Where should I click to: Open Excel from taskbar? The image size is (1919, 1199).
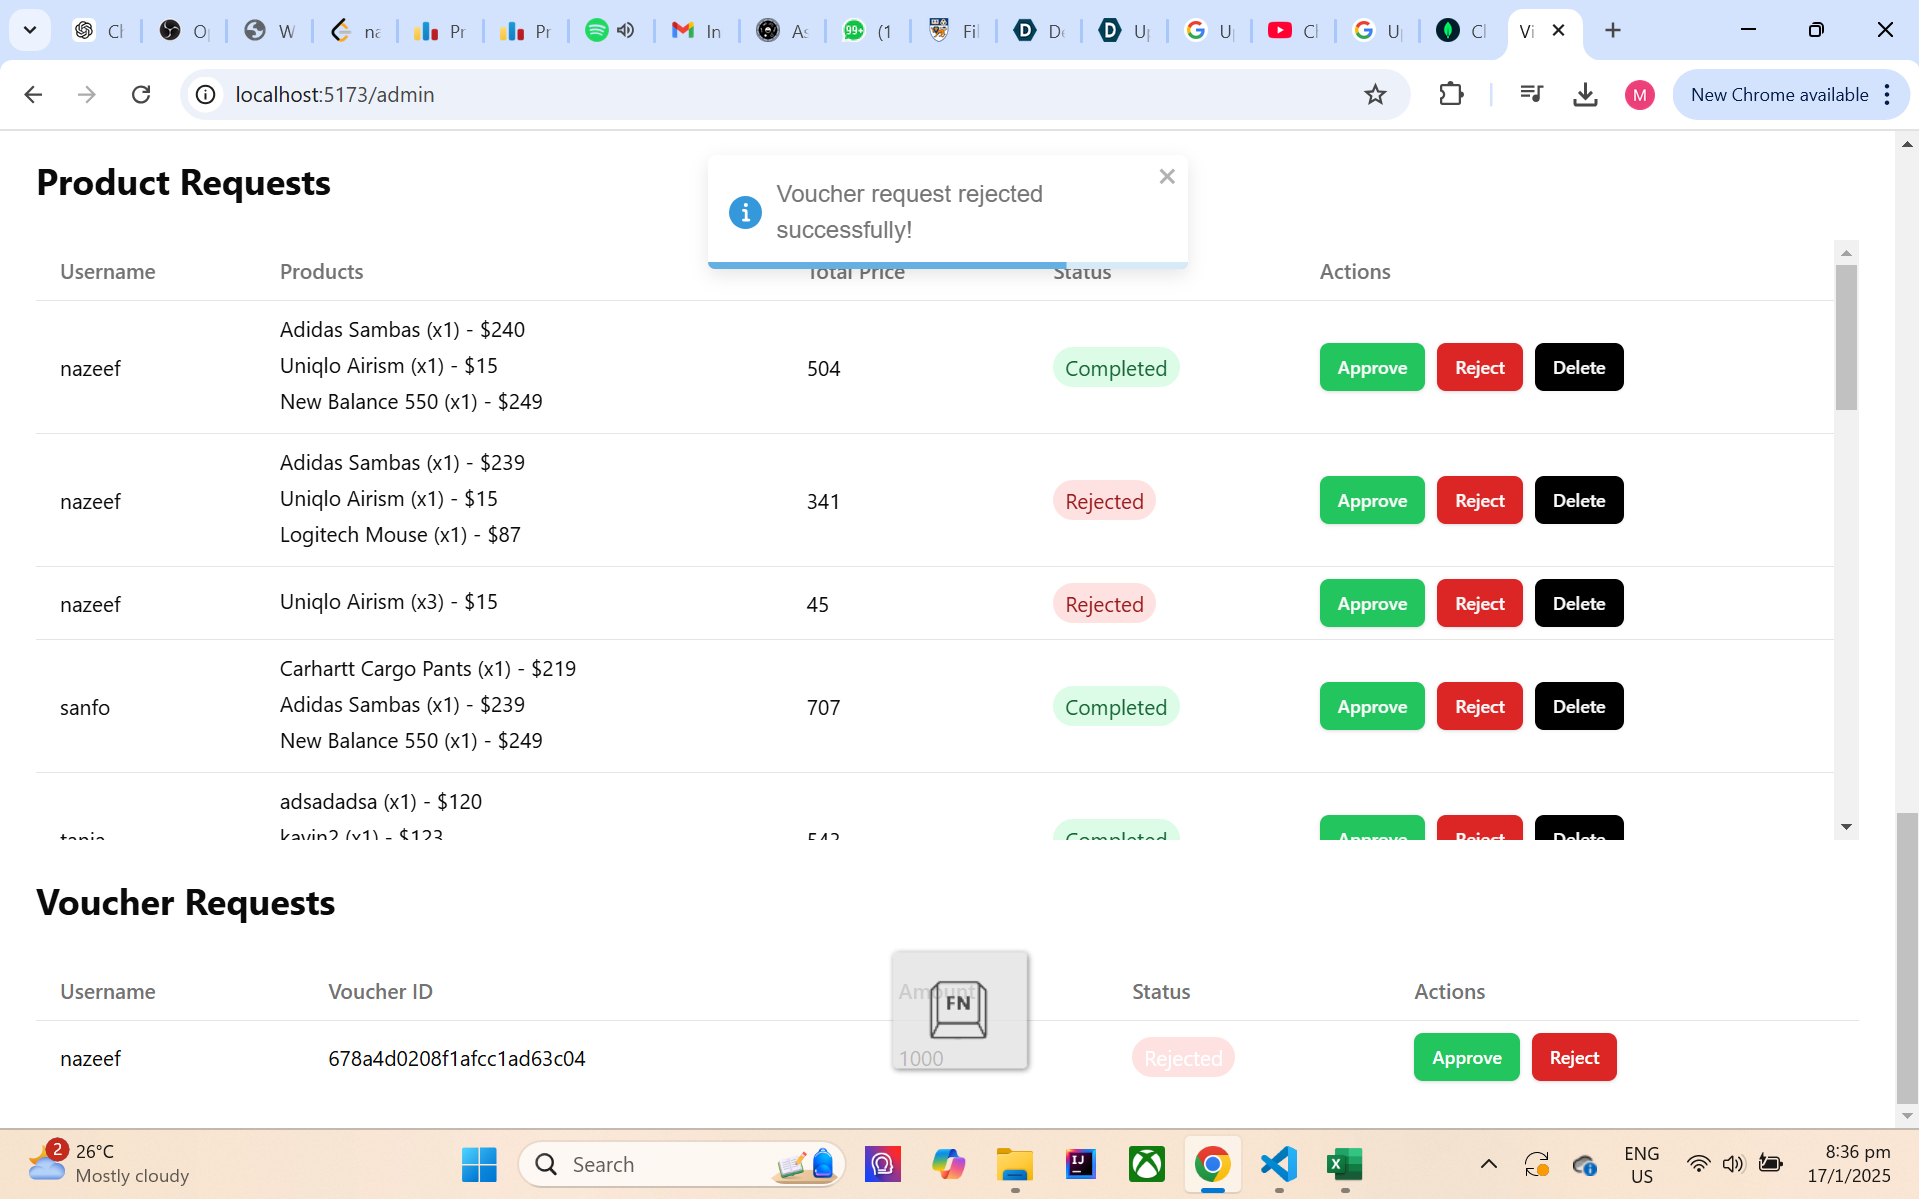tap(1345, 1164)
